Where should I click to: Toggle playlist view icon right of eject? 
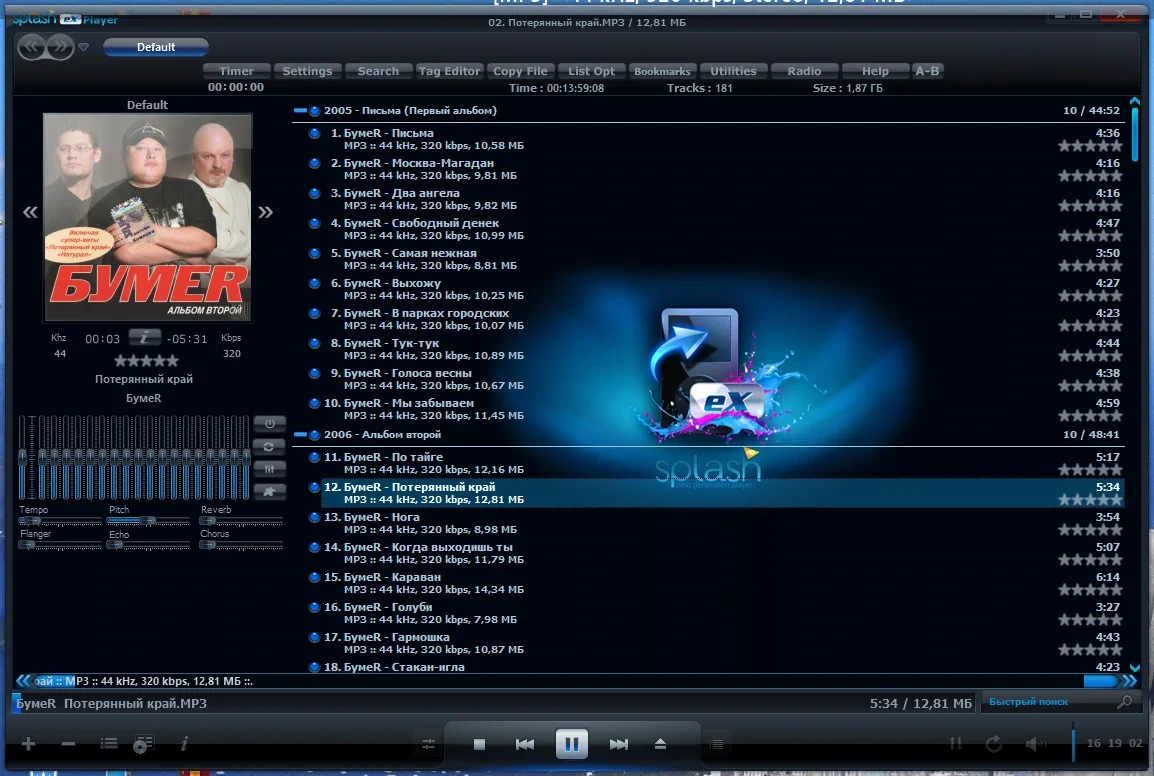716,744
